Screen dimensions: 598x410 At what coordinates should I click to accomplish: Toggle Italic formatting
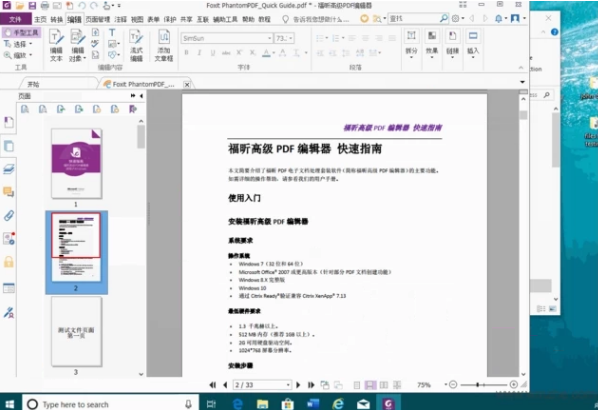tap(199, 53)
